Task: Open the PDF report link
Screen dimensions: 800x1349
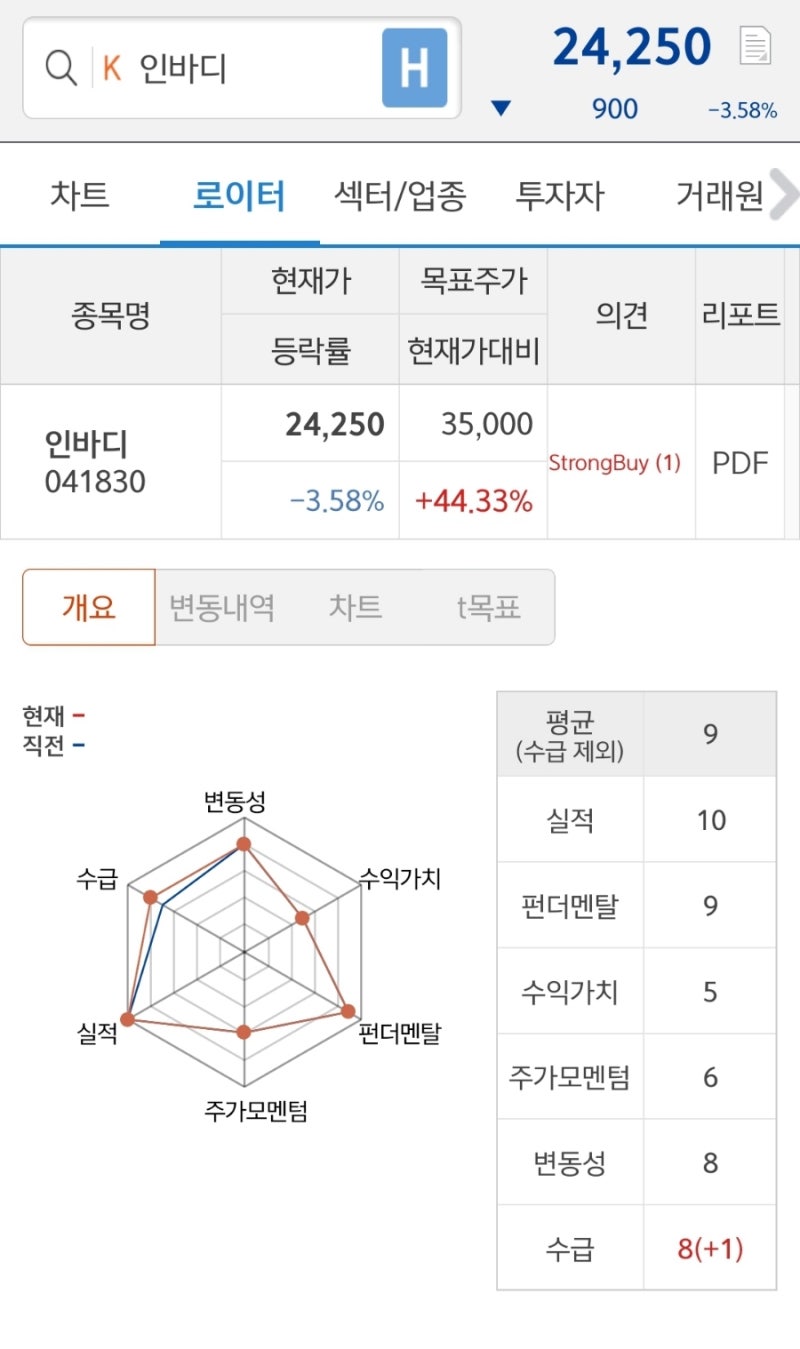Action: click(740, 463)
